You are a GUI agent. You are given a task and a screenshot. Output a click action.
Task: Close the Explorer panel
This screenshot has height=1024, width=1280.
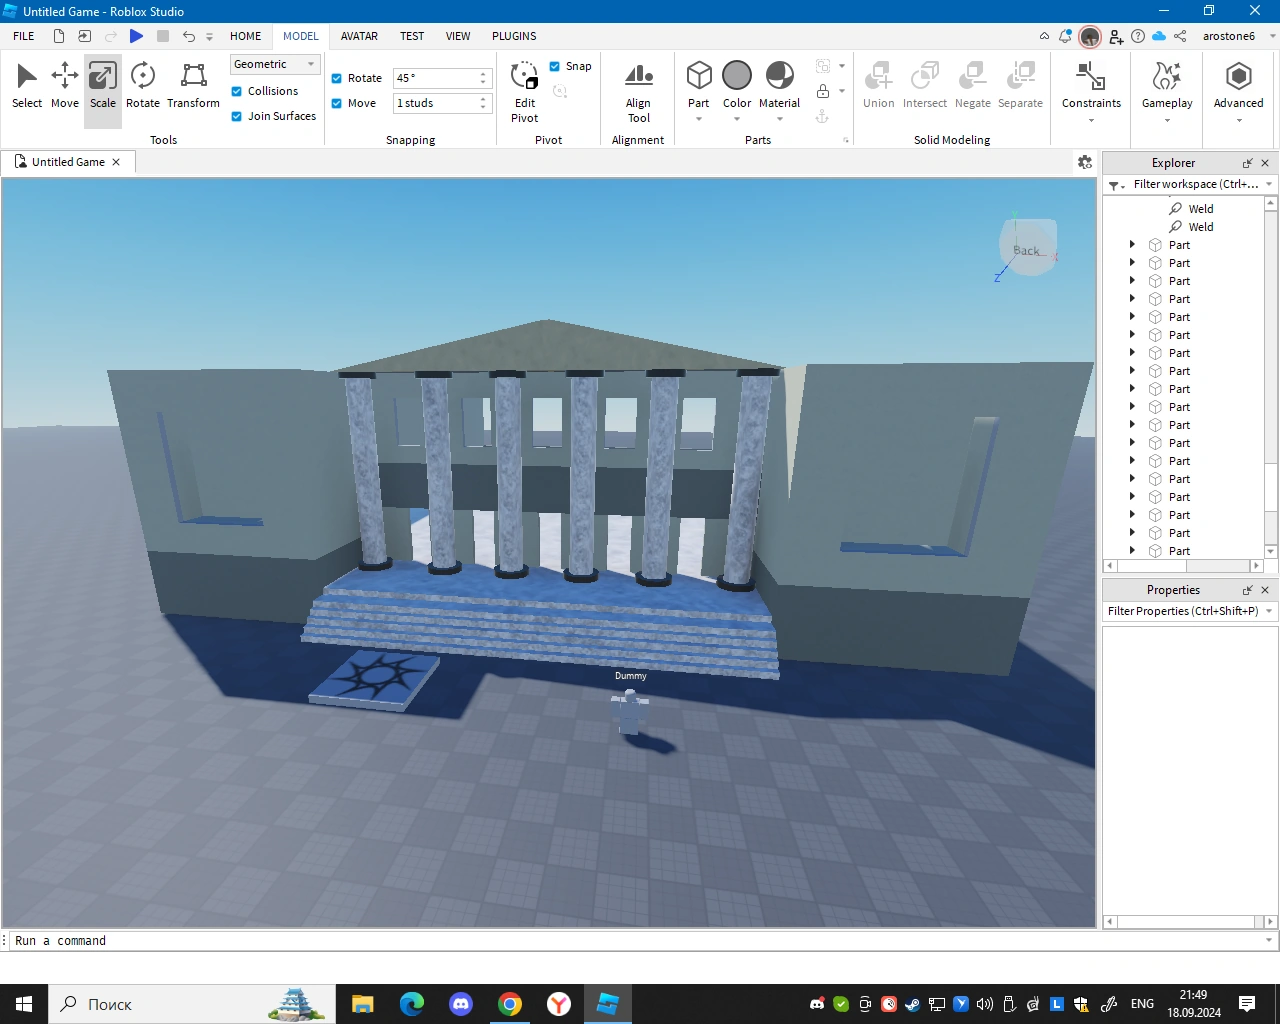tap(1265, 163)
